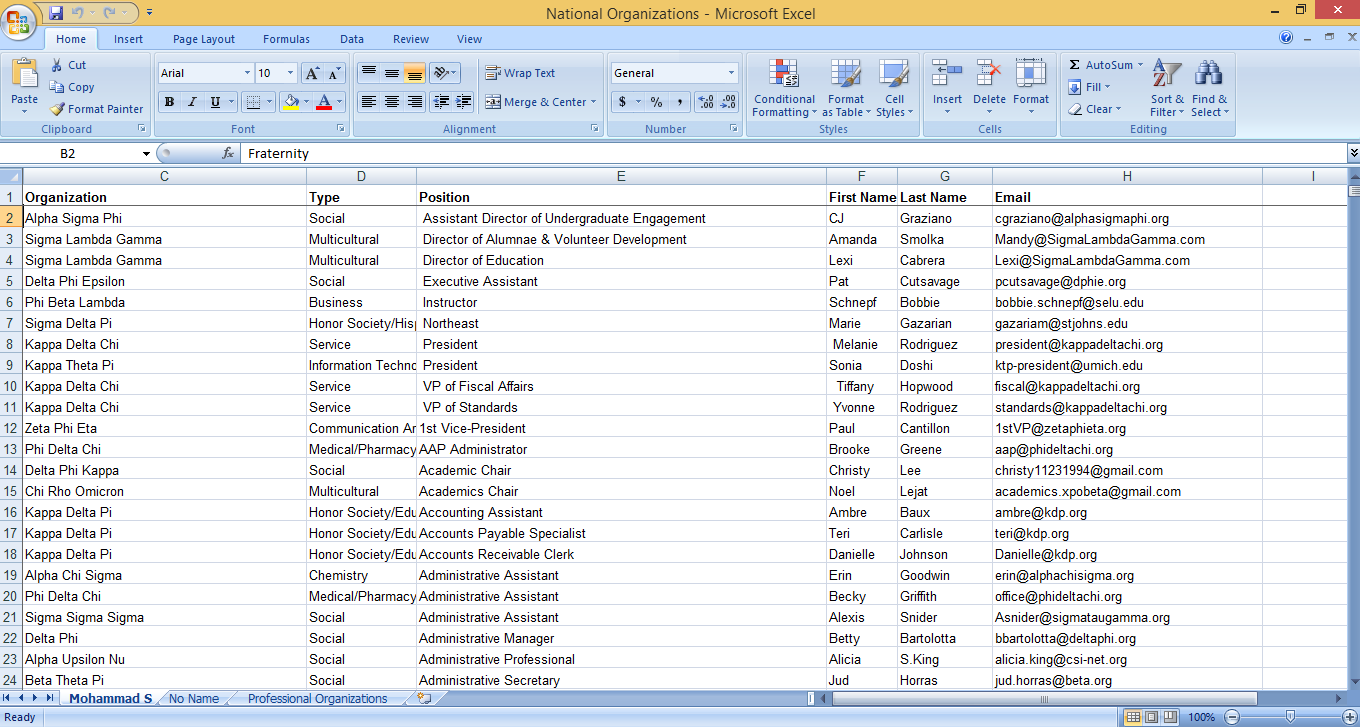This screenshot has width=1360, height=727.
Task: Switch to Page Break Preview in status bar
Action: tap(1169, 717)
